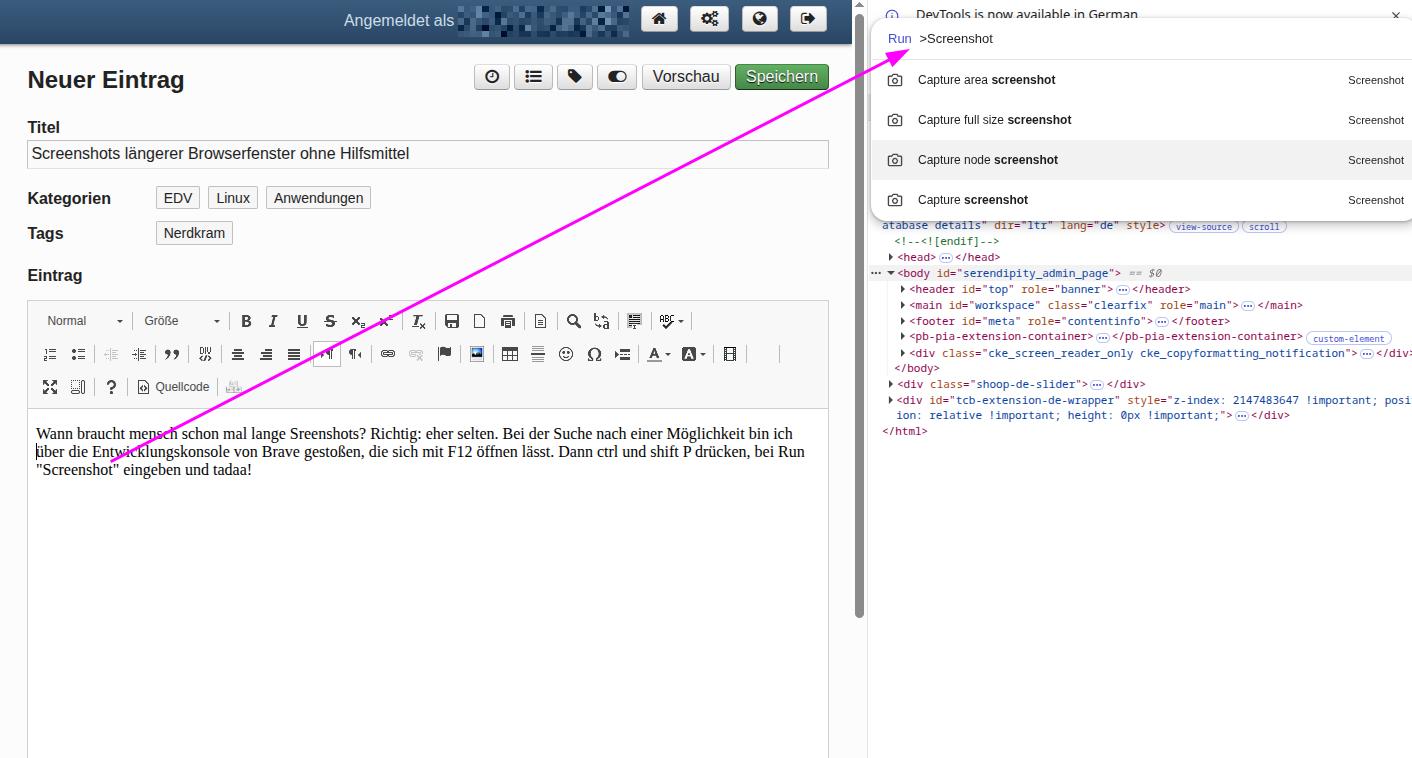Expand the main workspace node
This screenshot has width=1412, height=758.
[x=903, y=305]
